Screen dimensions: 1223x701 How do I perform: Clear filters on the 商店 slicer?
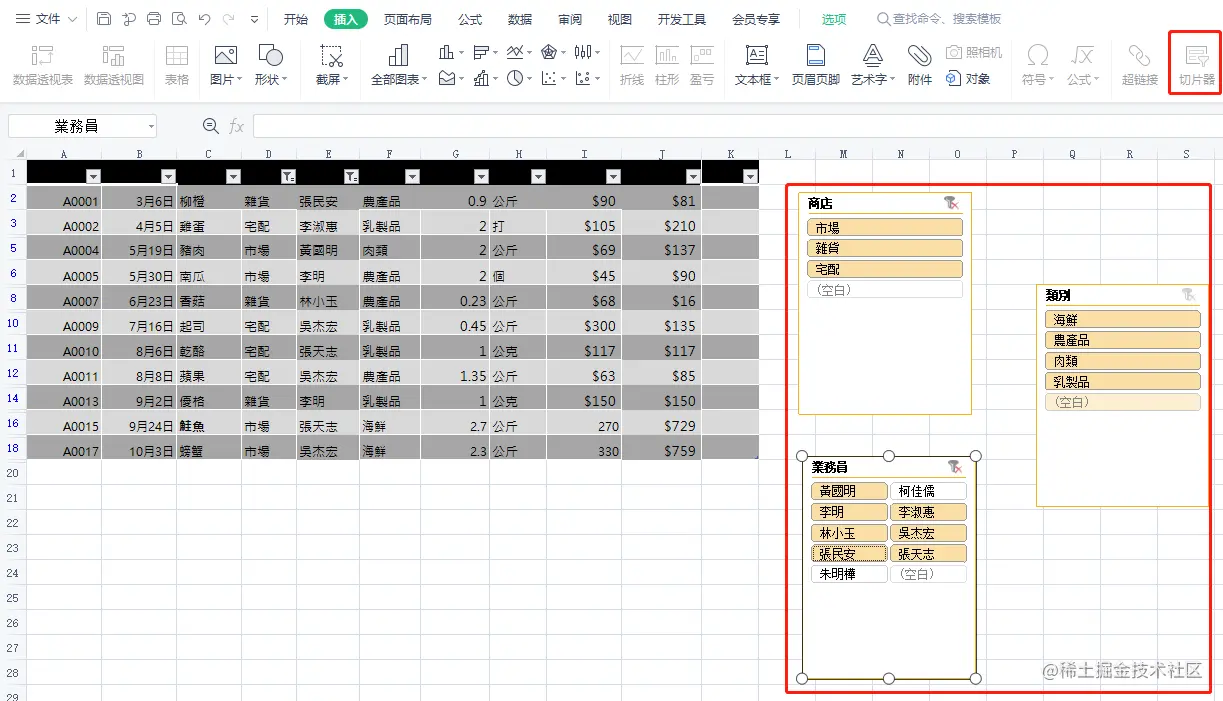point(953,202)
